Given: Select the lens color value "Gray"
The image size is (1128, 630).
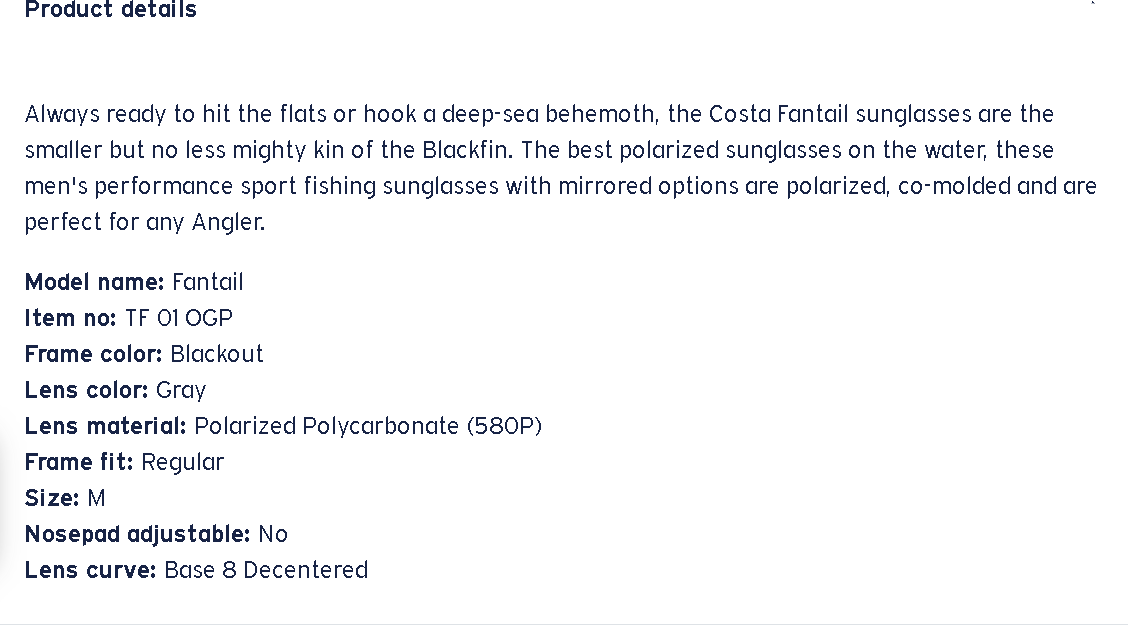Looking at the screenshot, I should 181,390.
